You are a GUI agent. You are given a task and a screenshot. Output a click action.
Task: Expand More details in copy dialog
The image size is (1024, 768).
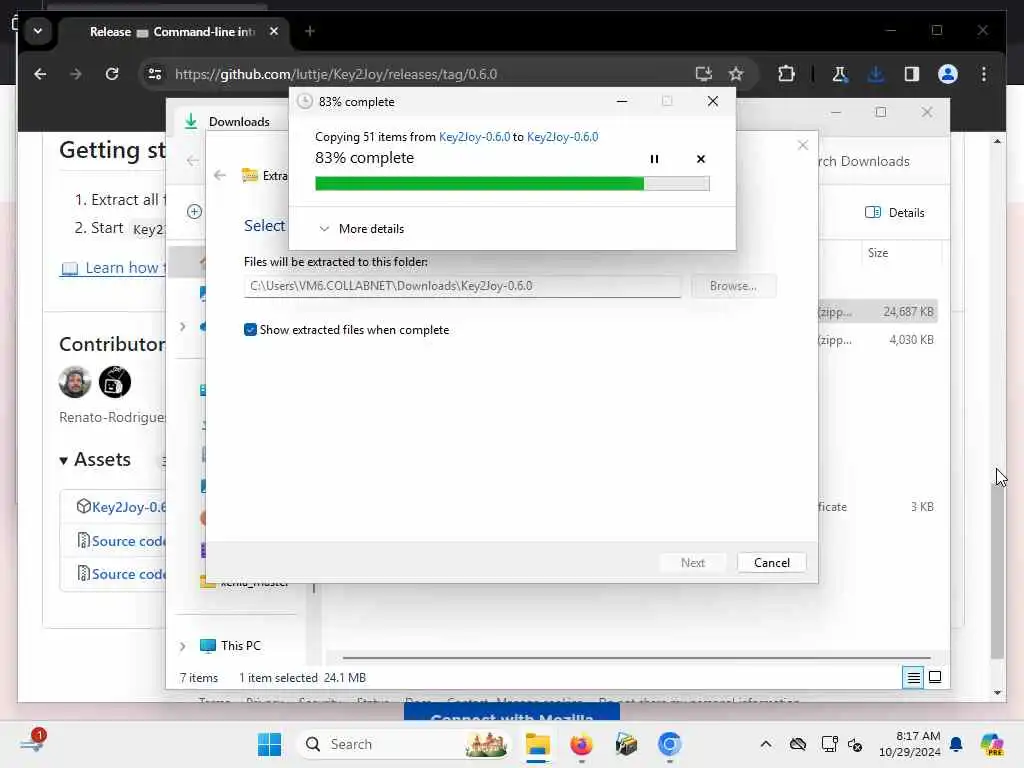coord(362,229)
